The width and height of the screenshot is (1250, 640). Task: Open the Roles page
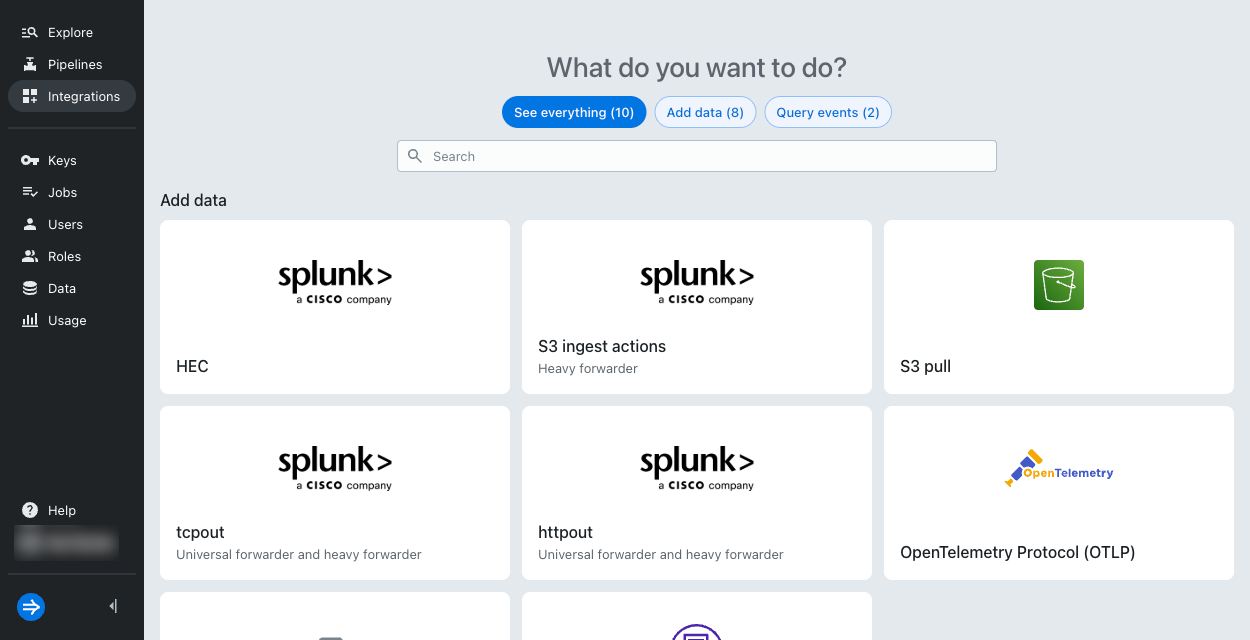(x=72, y=256)
